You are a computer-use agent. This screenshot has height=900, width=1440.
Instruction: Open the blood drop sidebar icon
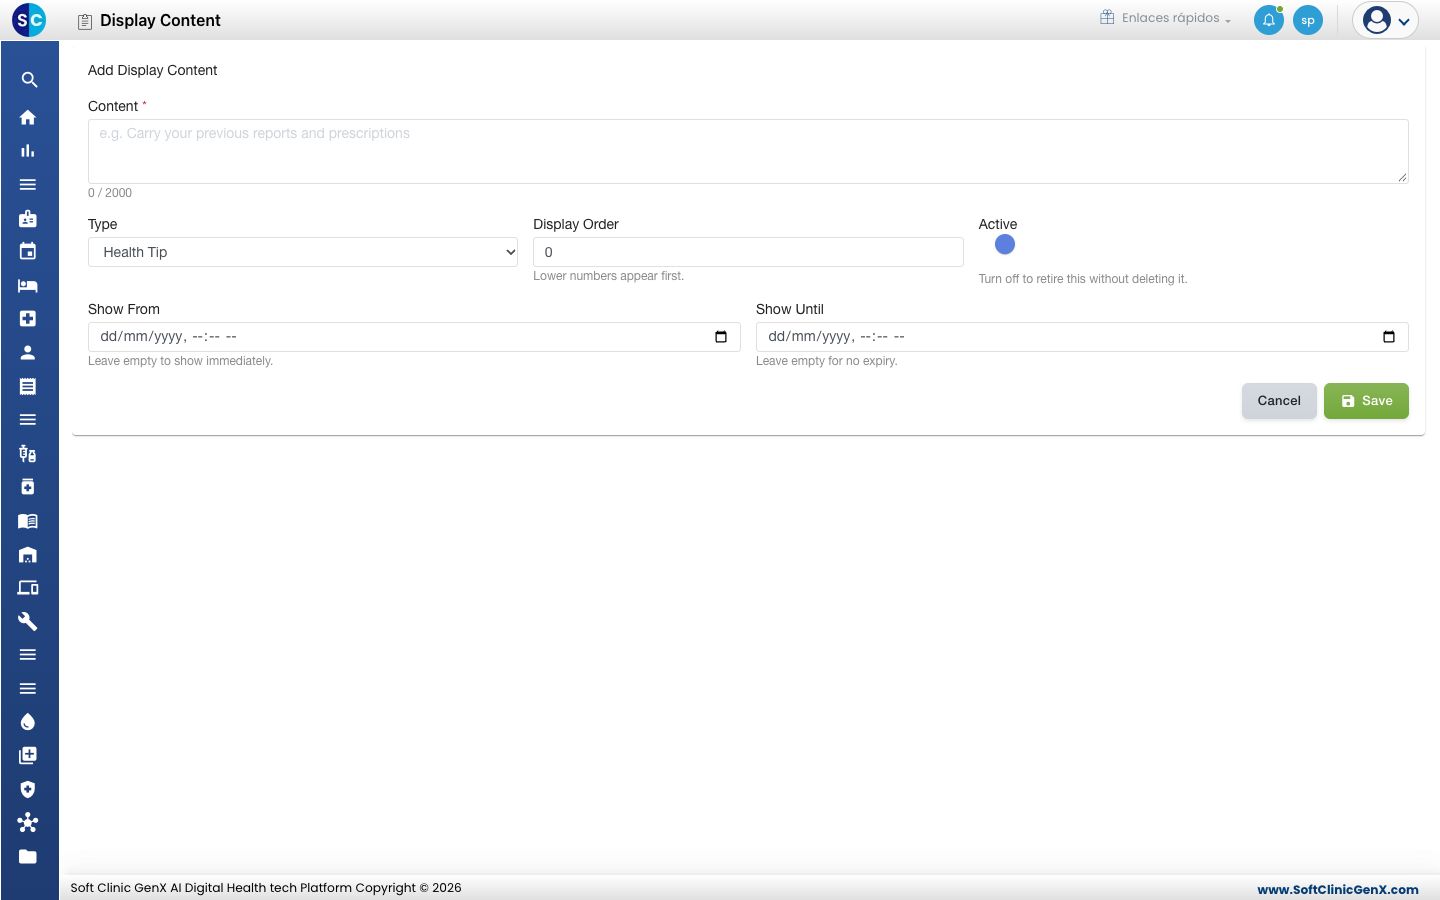[28, 722]
